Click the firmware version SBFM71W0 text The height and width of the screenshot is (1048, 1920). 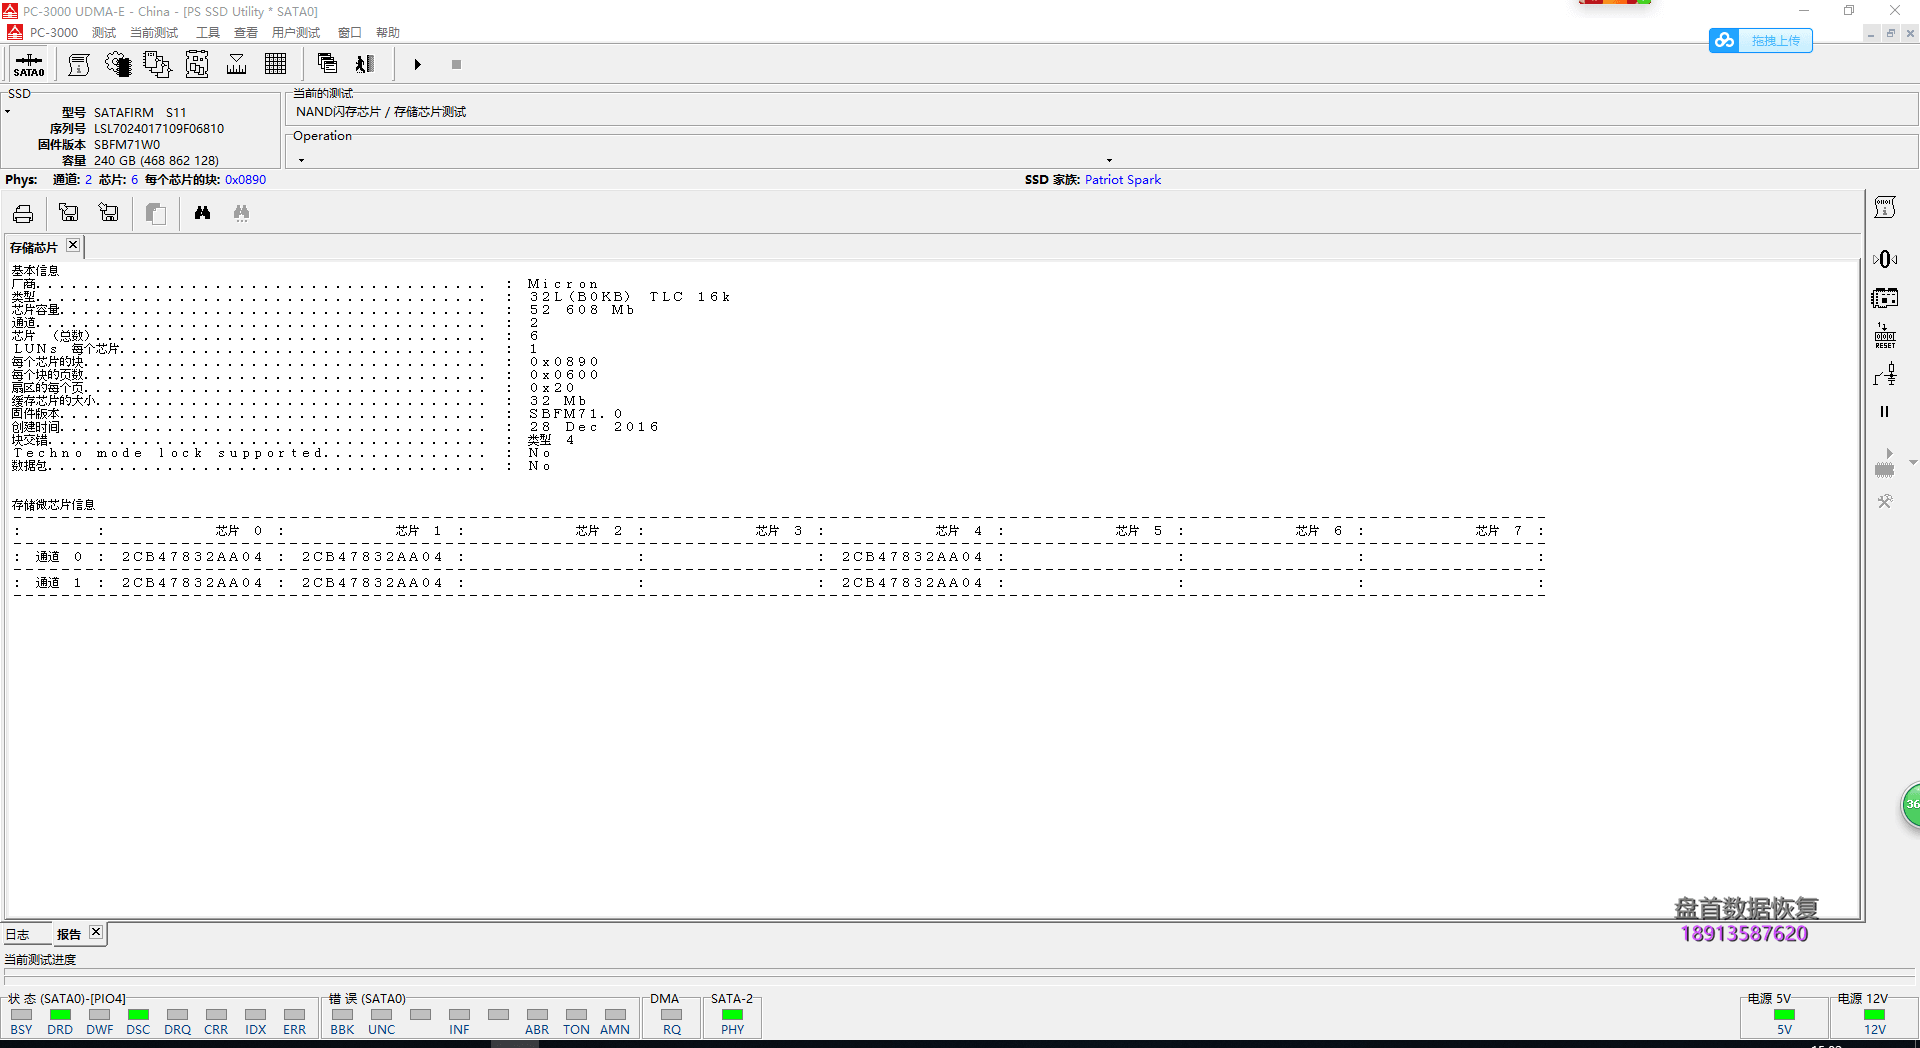coord(127,145)
